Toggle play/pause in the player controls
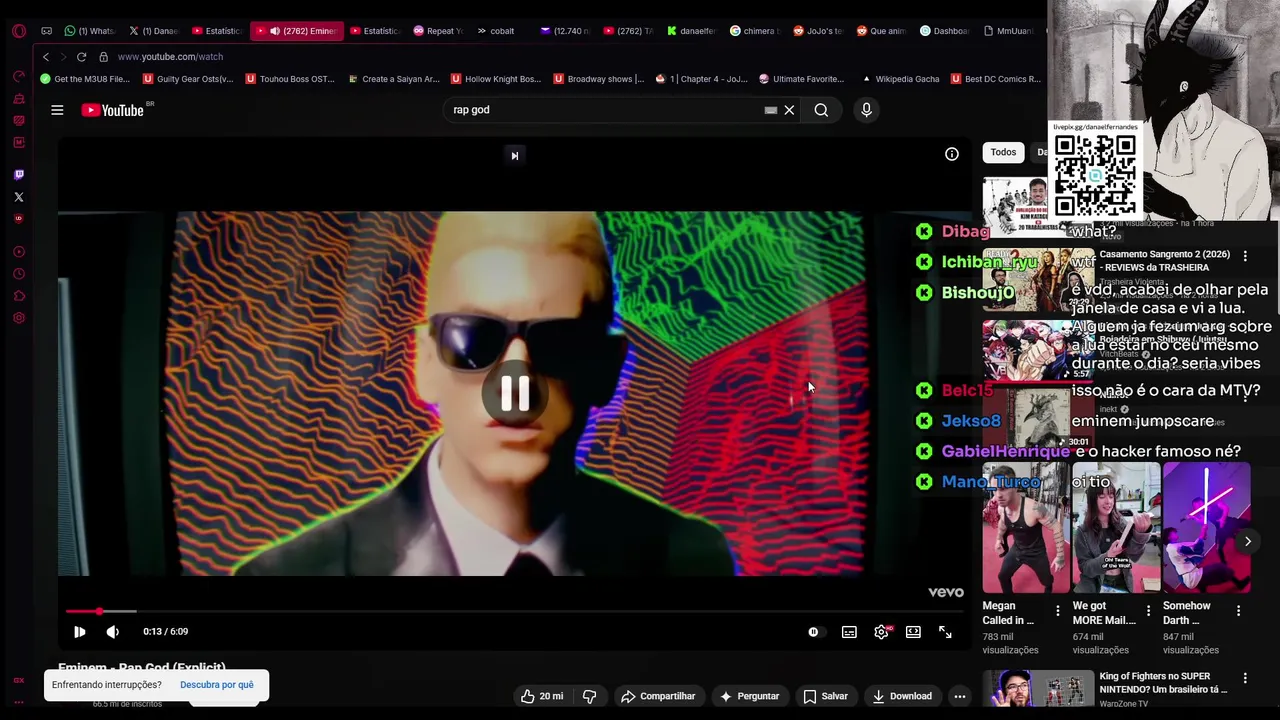Viewport: 1280px width, 720px height. 80,632
